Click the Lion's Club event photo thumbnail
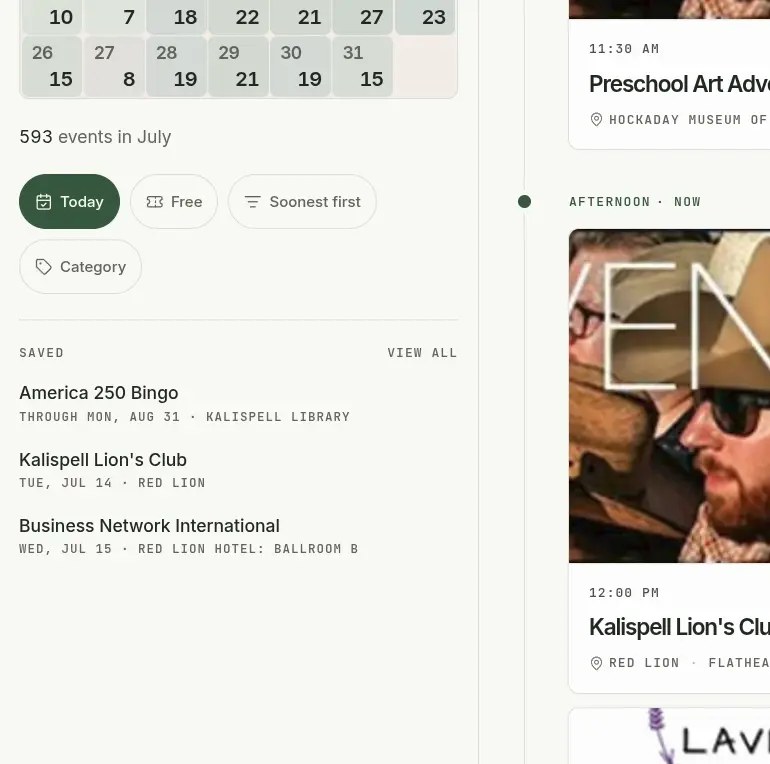 coord(669,396)
